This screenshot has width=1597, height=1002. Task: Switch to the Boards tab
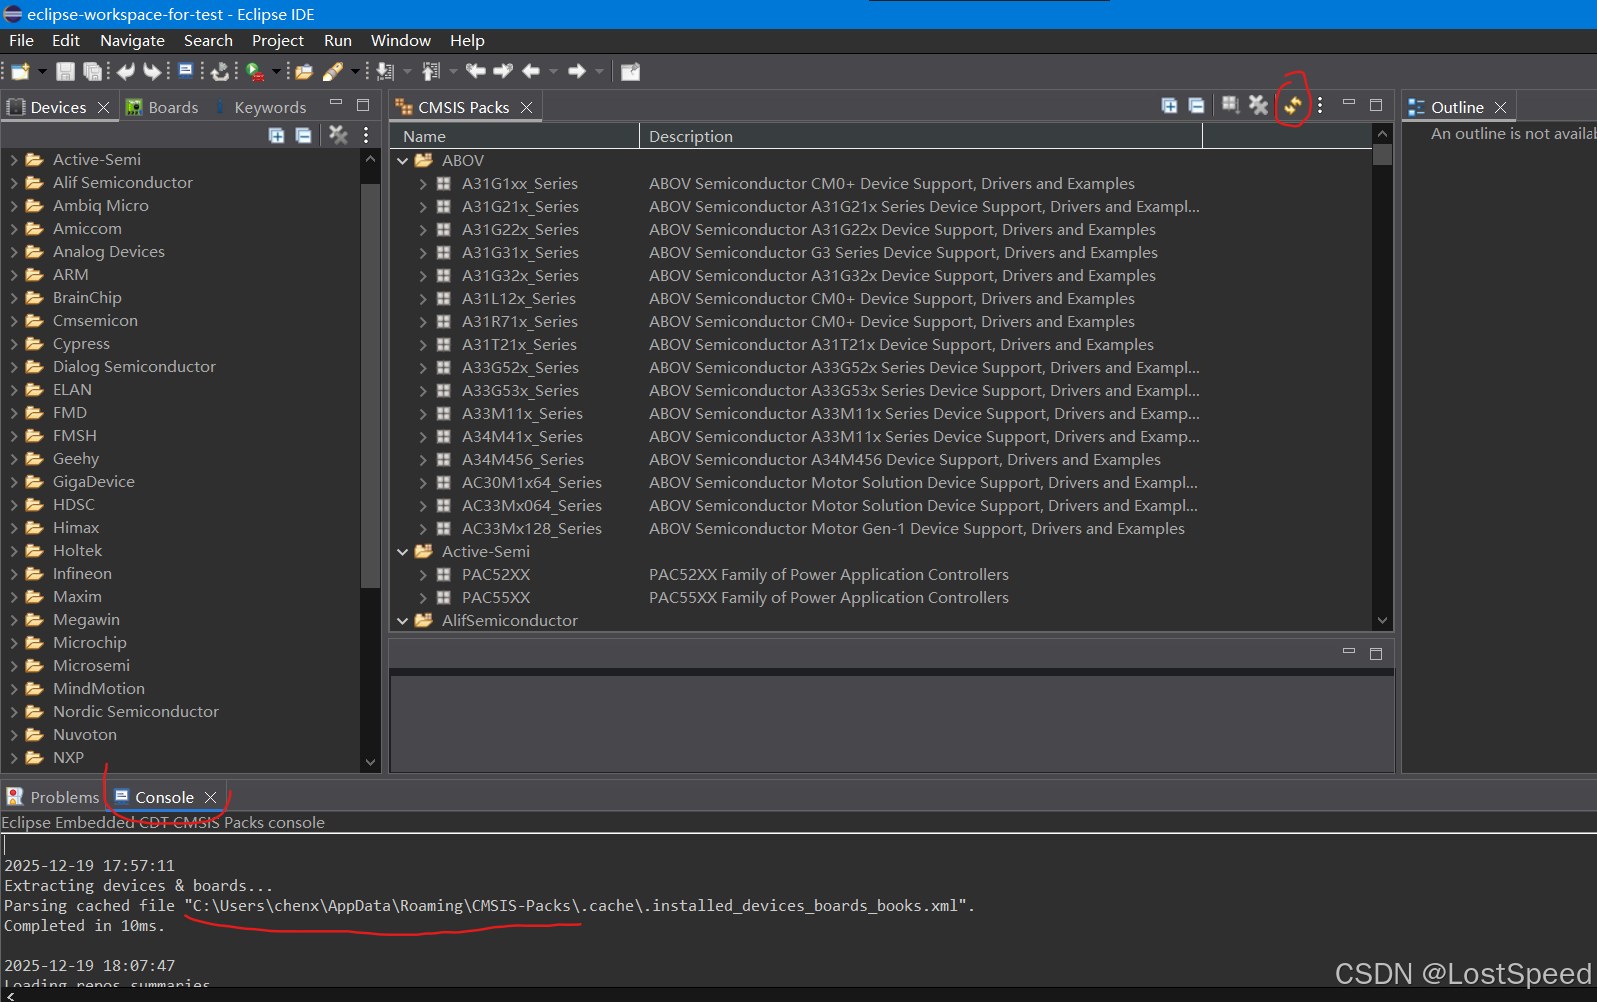pyautogui.click(x=161, y=107)
